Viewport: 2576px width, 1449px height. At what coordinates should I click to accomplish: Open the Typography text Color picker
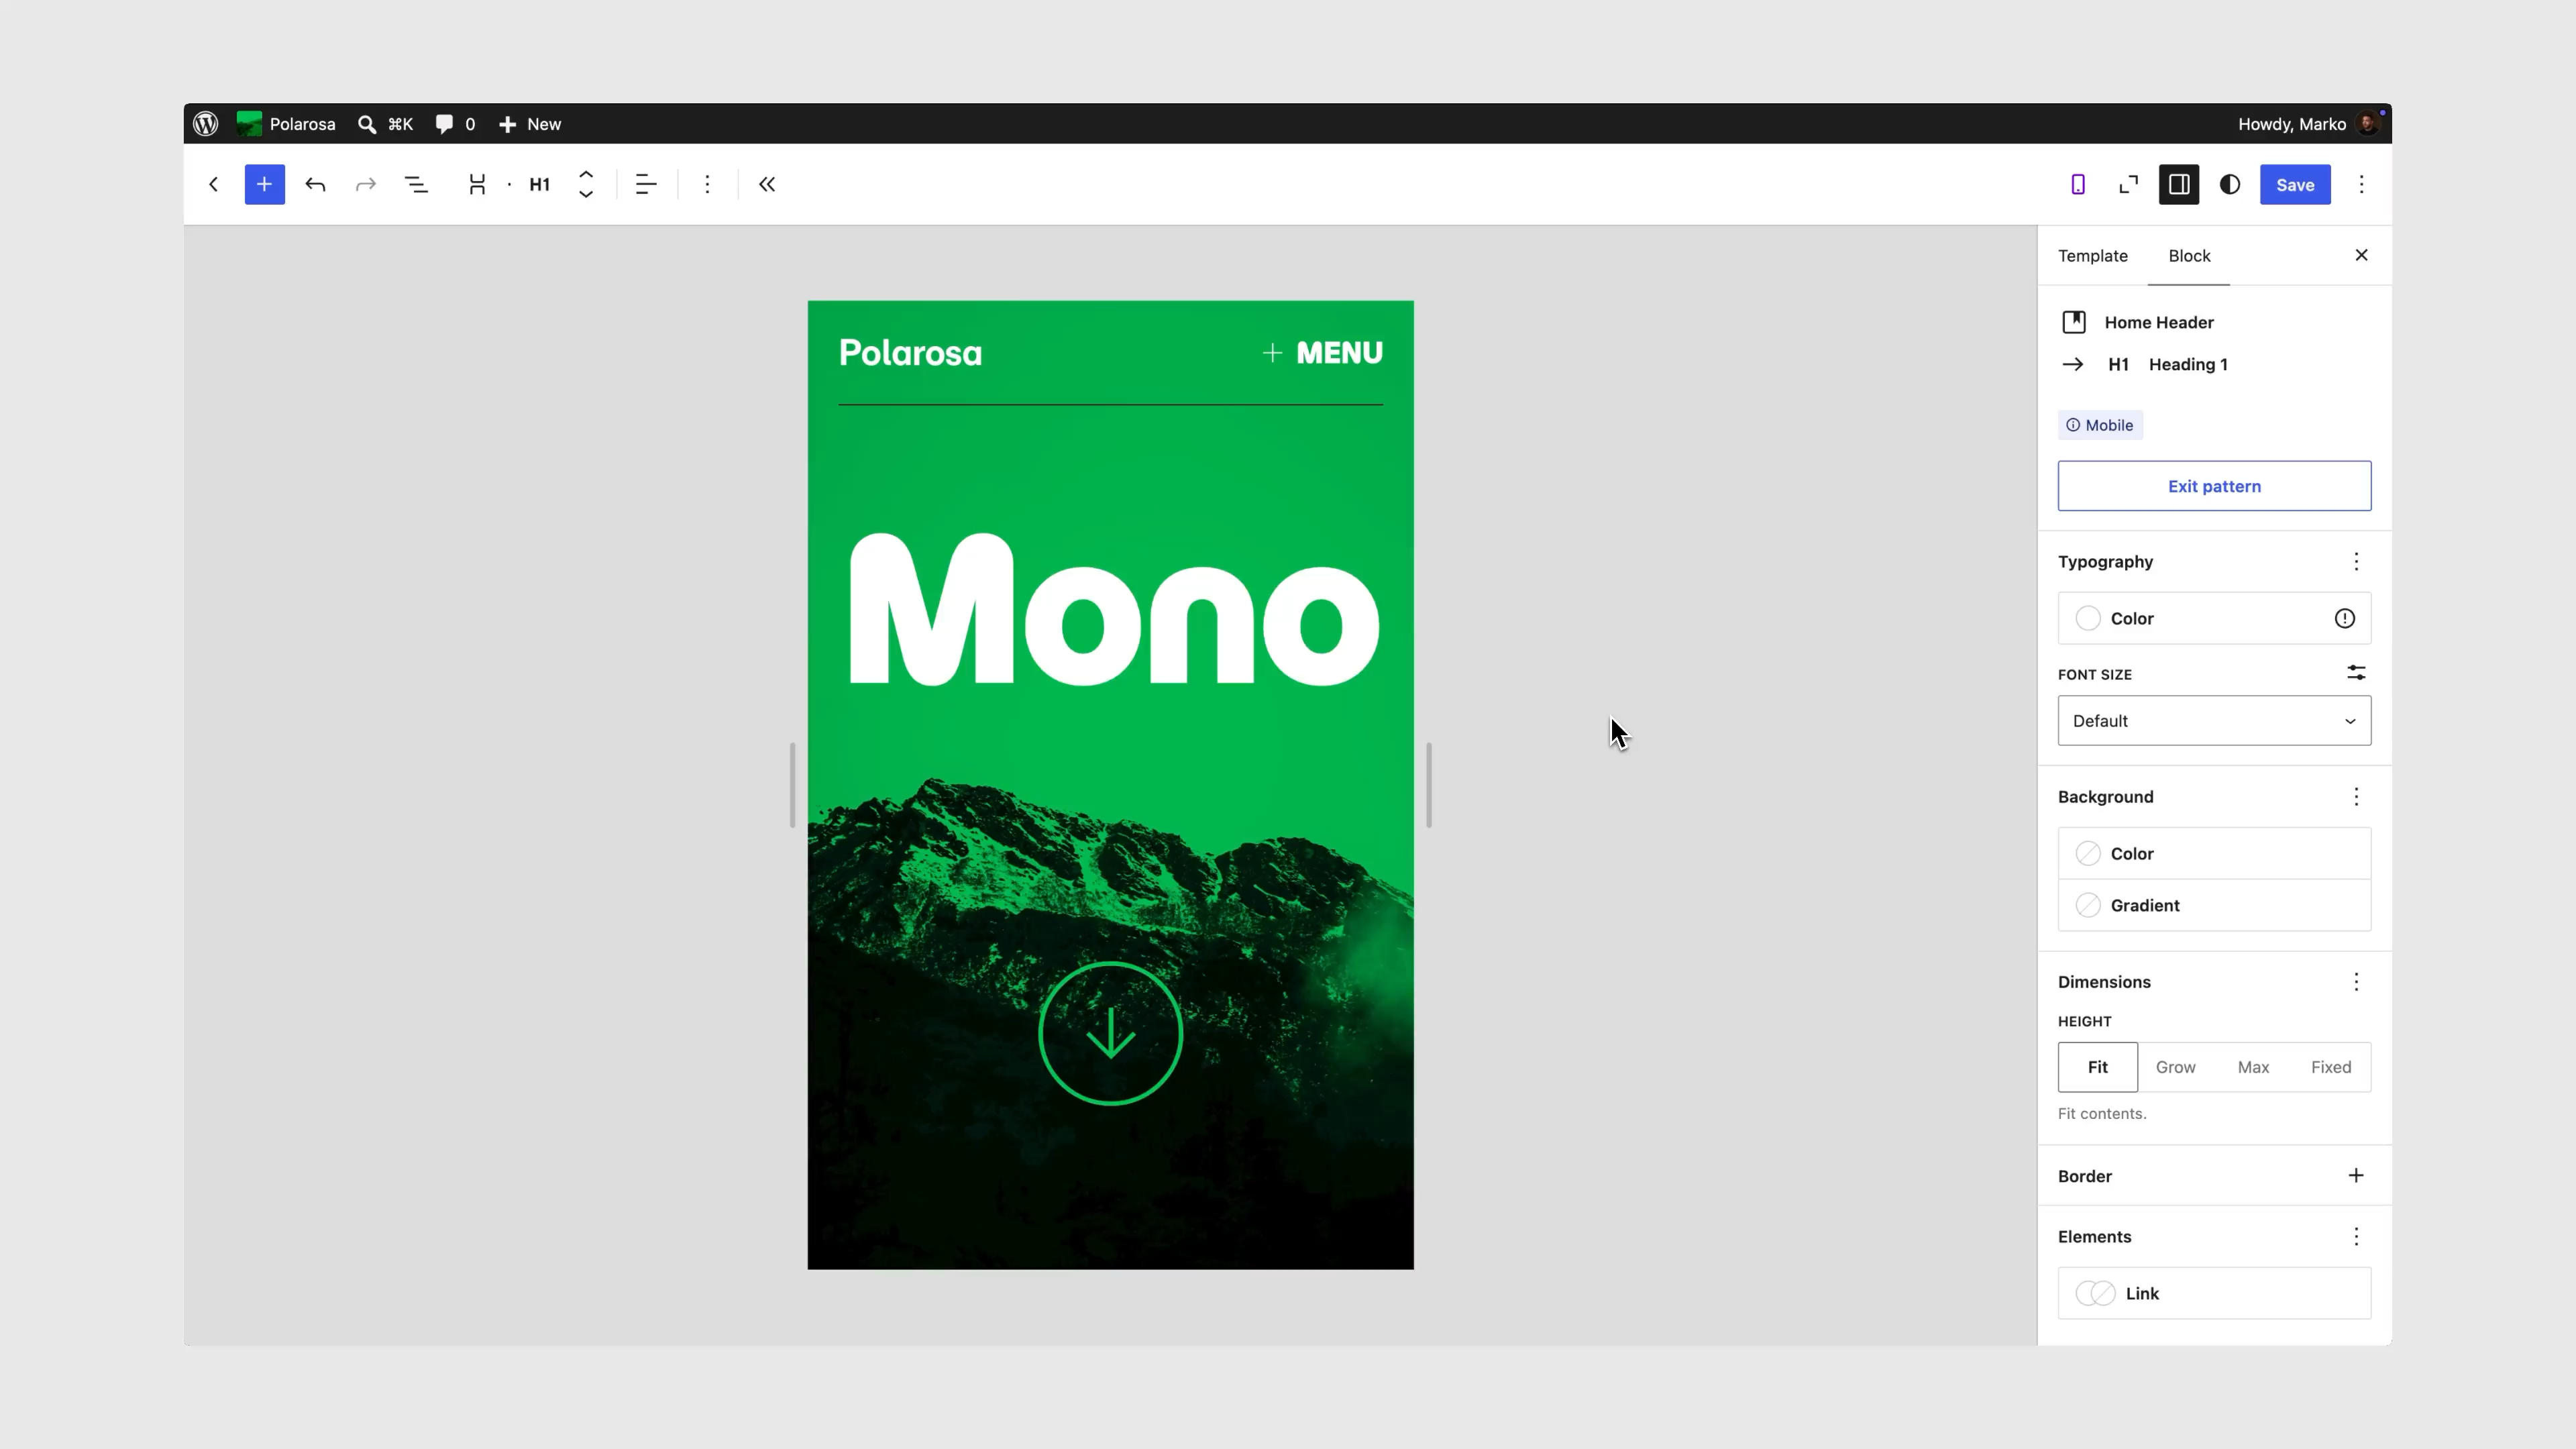[x=2214, y=618]
